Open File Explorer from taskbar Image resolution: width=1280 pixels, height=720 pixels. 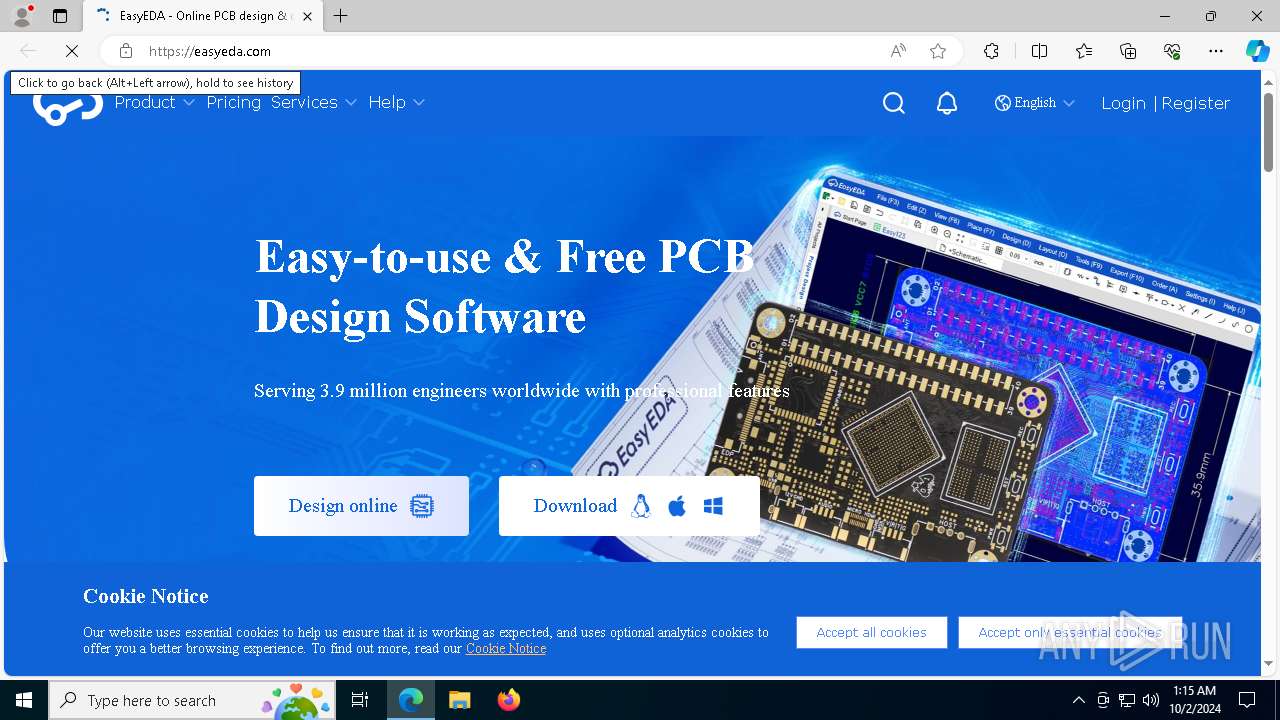[459, 700]
